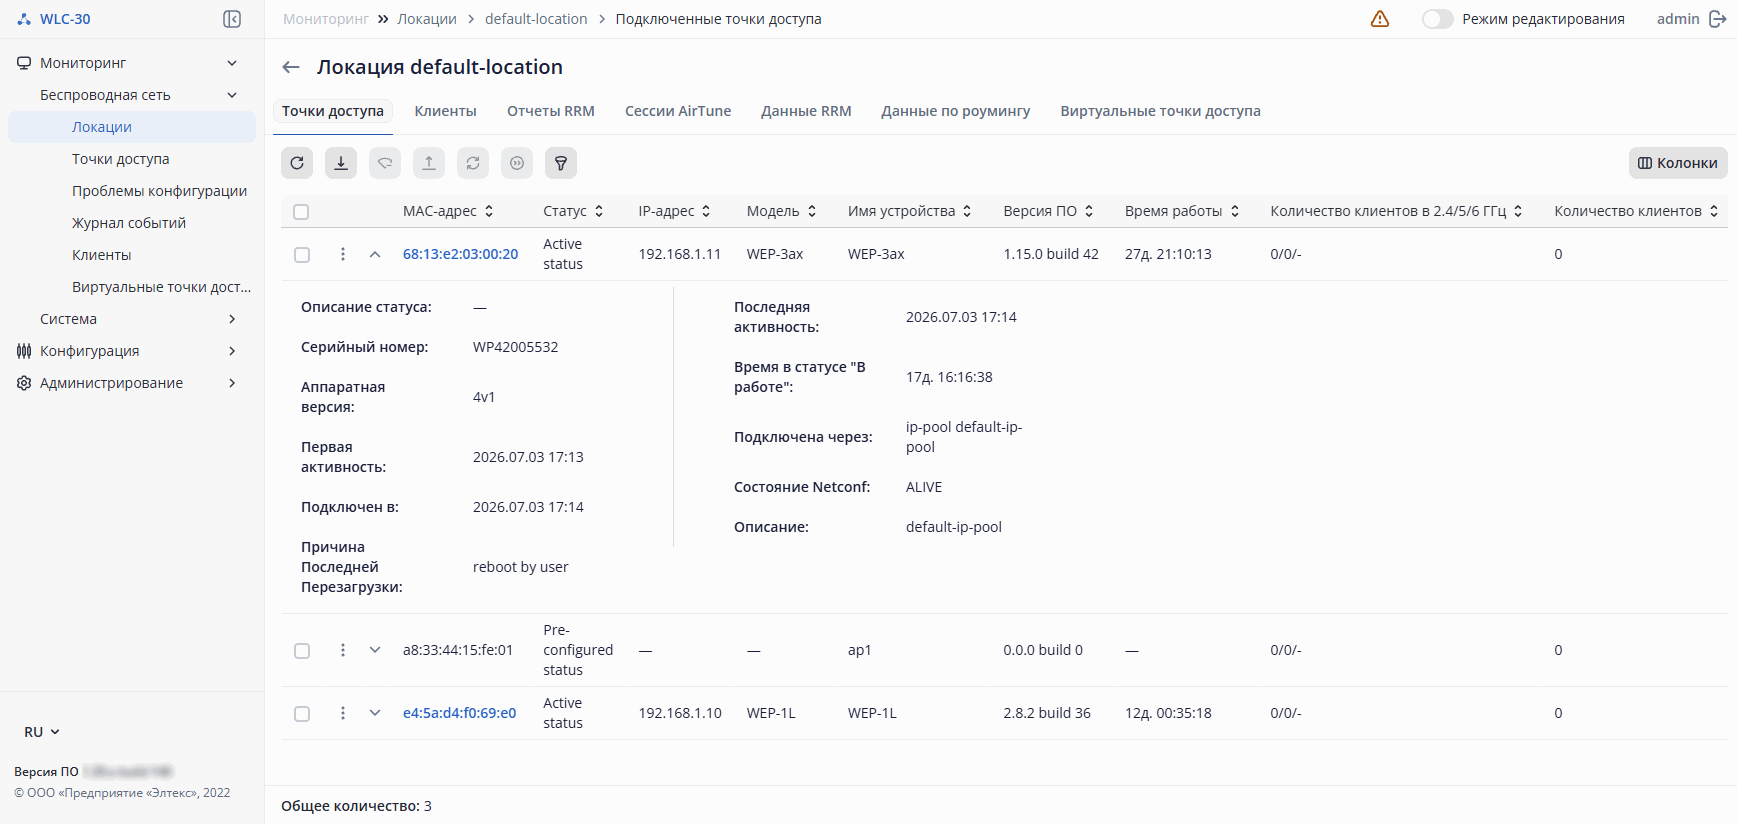The height and width of the screenshot is (824, 1737).
Task: Select the Точки доступа tab
Action: click(333, 111)
